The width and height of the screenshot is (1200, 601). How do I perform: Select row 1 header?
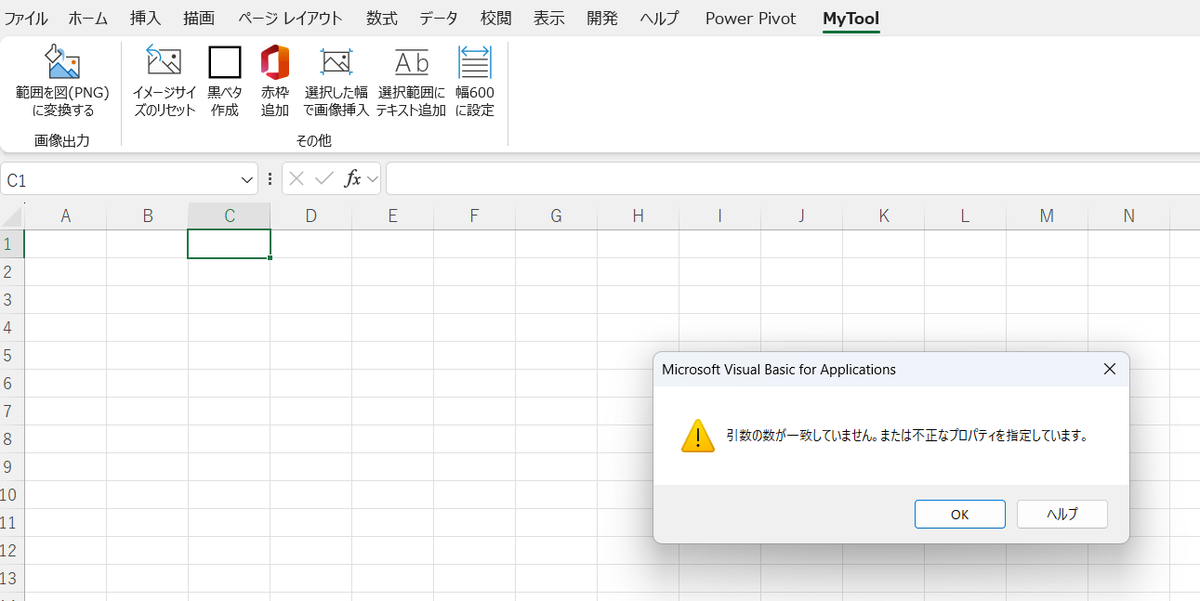tap(12, 244)
